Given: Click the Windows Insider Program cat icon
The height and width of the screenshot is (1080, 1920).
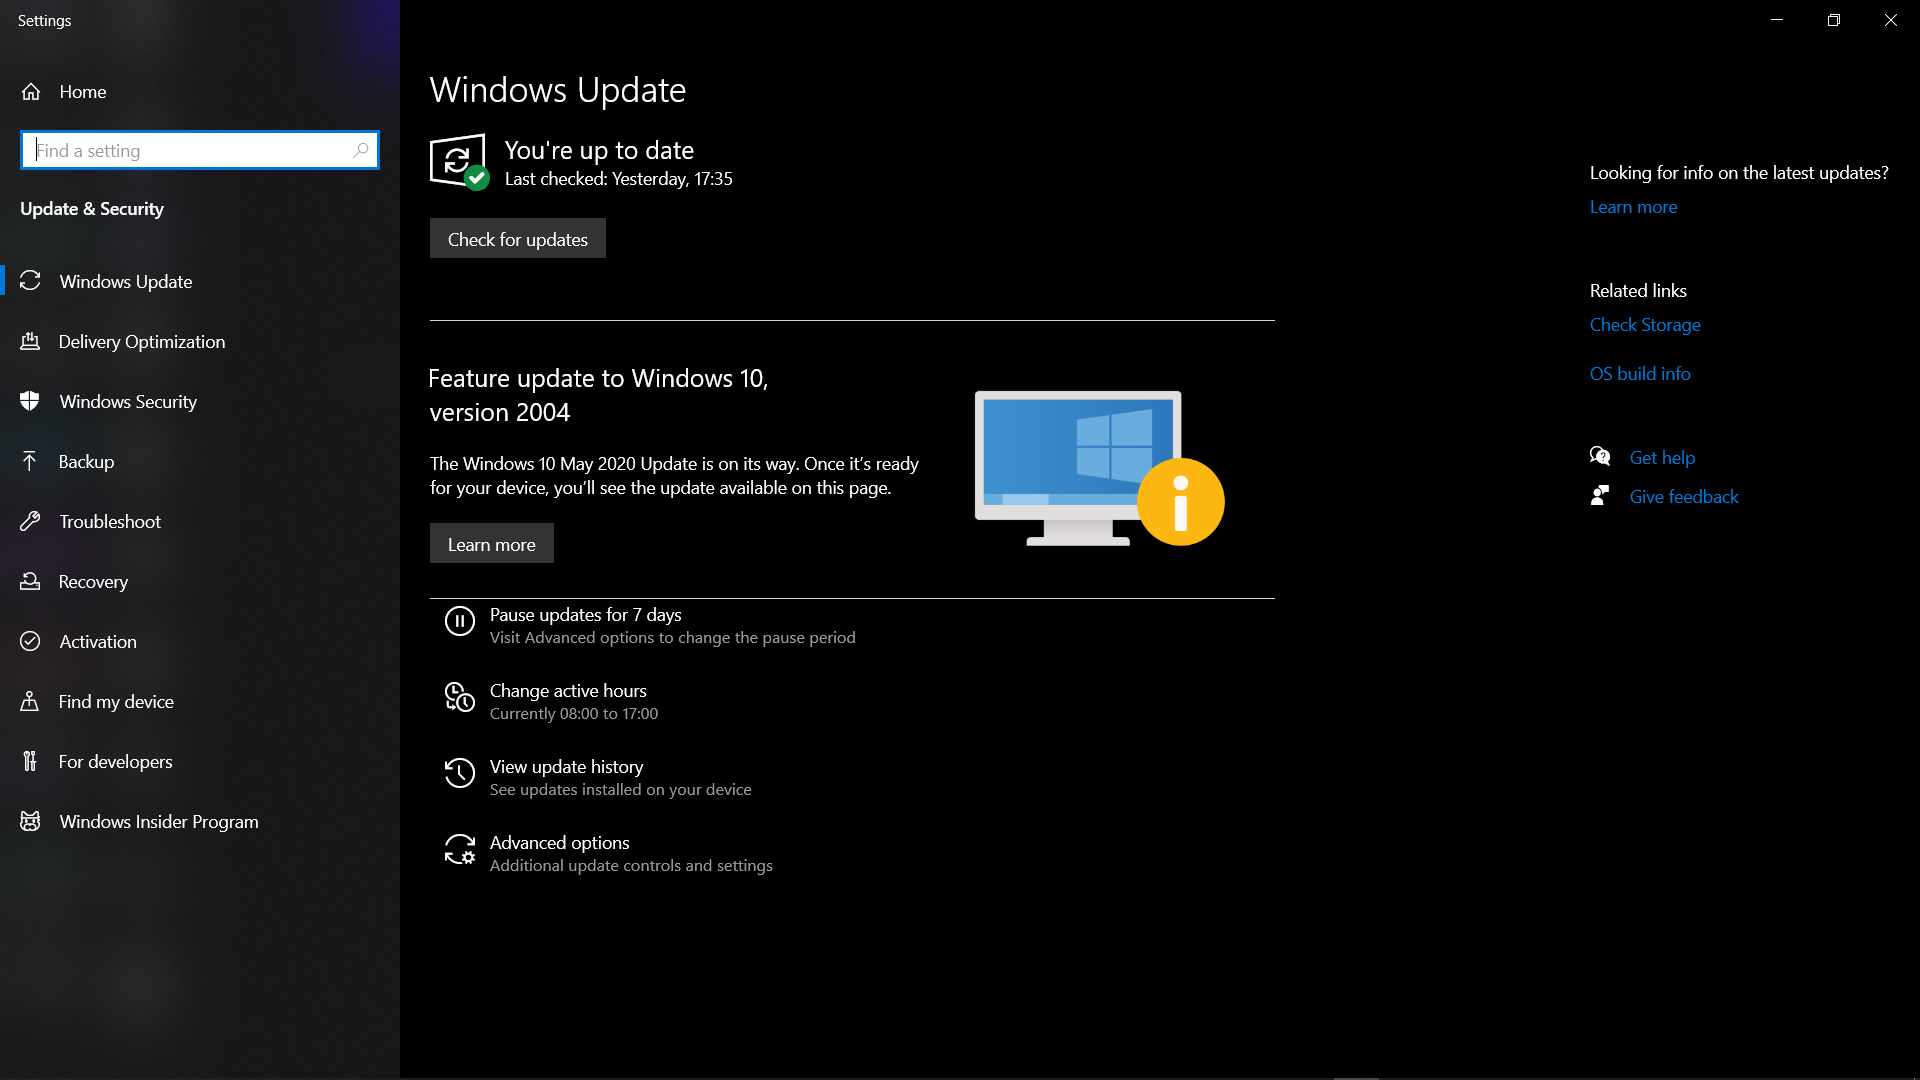Looking at the screenshot, I should coord(30,821).
